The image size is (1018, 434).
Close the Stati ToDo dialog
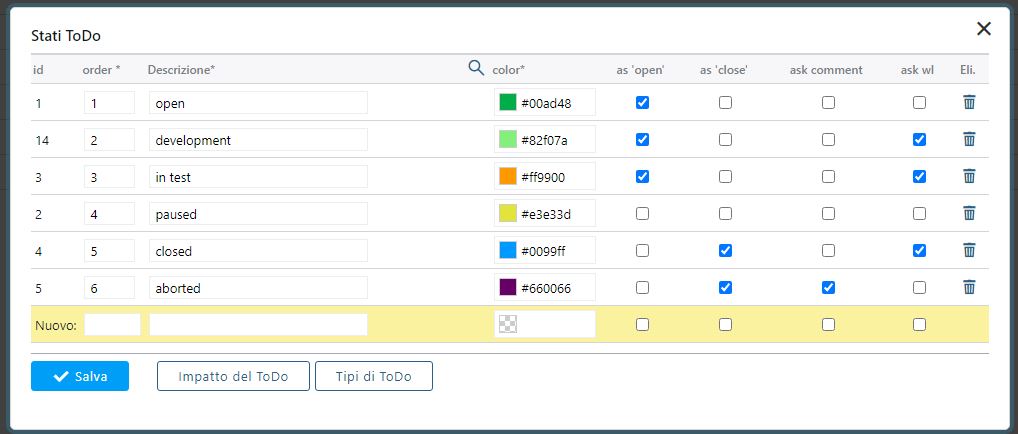point(984,29)
